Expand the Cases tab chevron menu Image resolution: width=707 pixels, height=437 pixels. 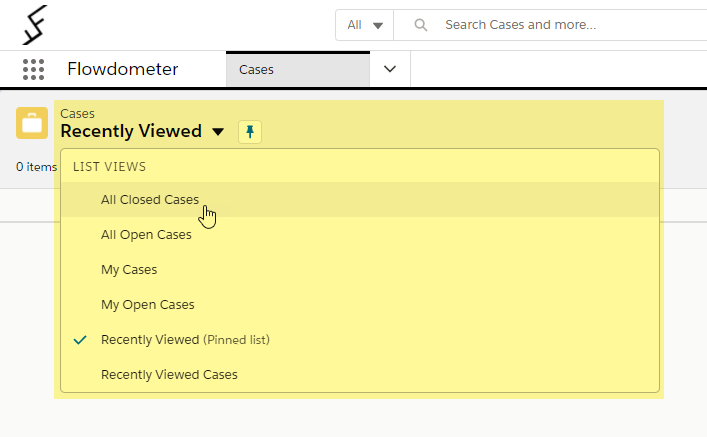pyautogui.click(x=390, y=69)
